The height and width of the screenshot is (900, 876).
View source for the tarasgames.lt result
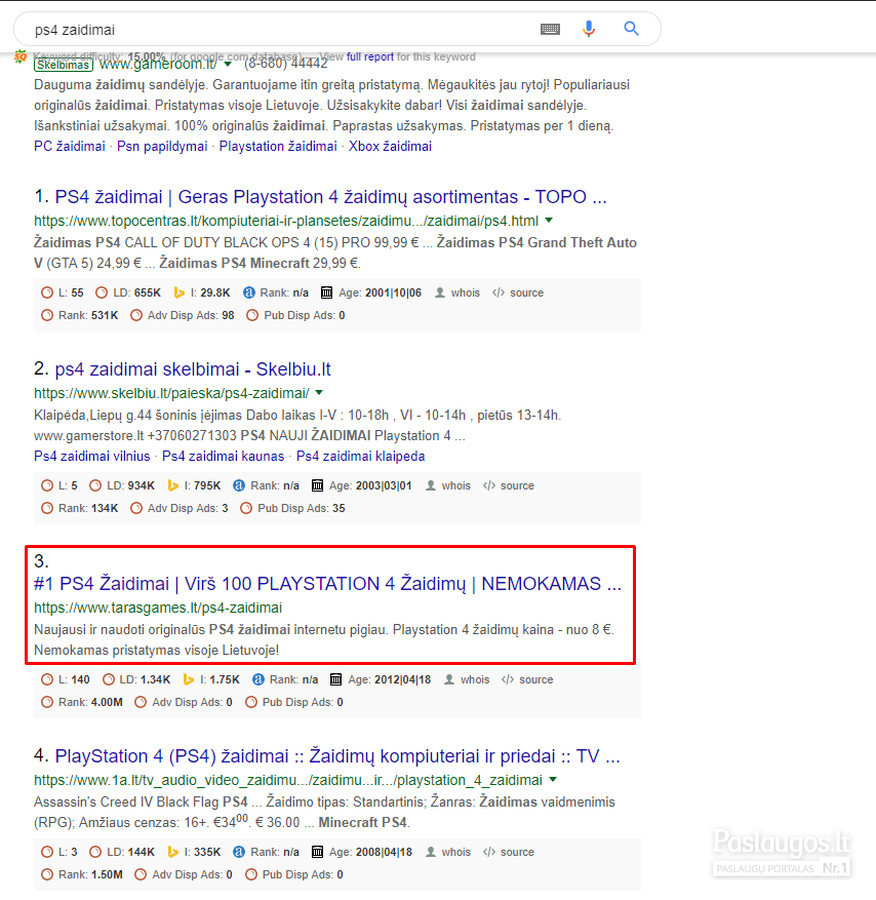(528, 680)
